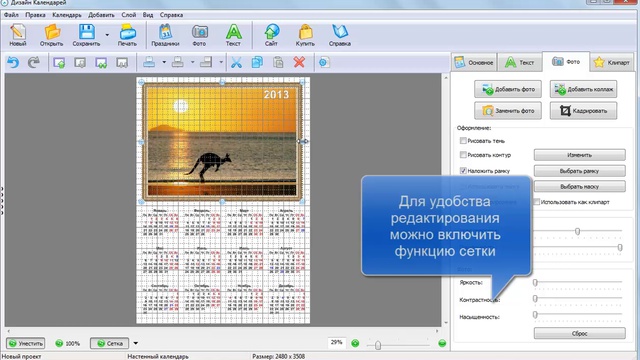Click the fourth layer order icon
This screenshot has width=640, height=360.
(122, 62)
